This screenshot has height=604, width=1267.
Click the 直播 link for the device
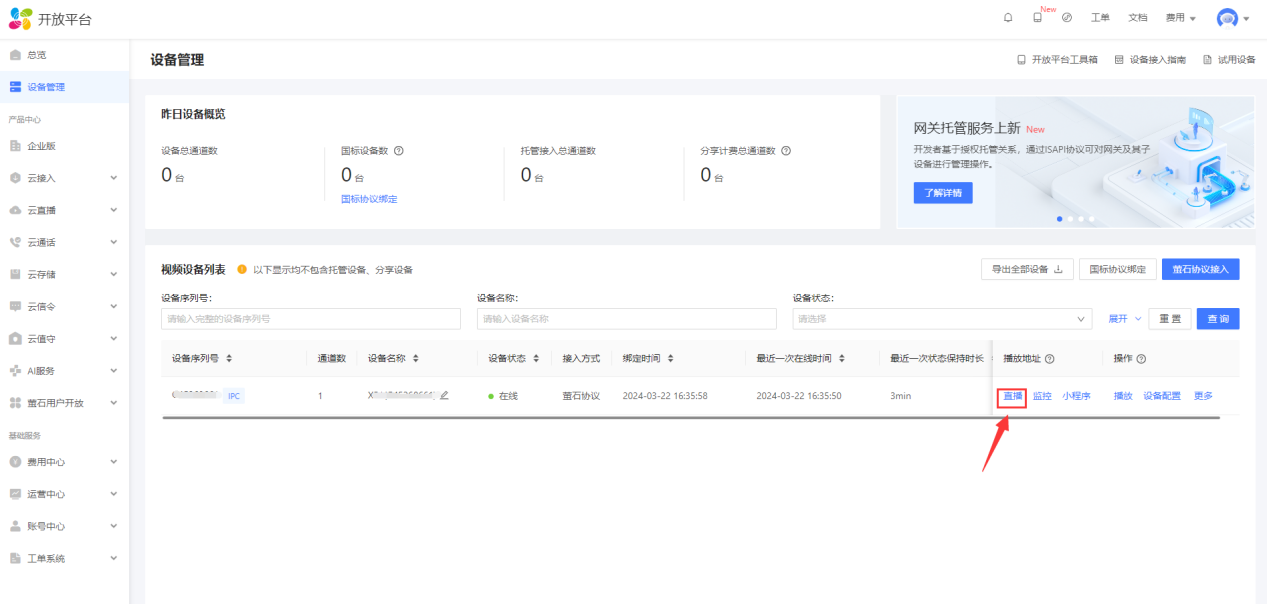point(1013,396)
